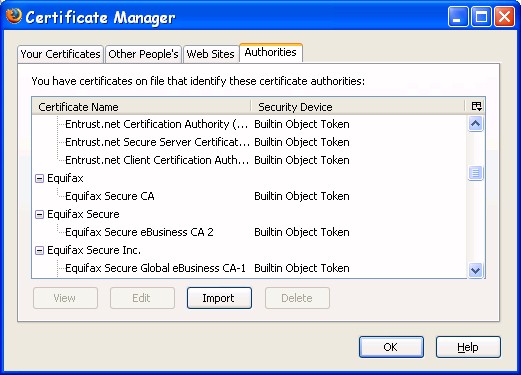Click Builtin Object Token beside Equifax Secure CA
Screen dimensions: 521x375
(302, 196)
